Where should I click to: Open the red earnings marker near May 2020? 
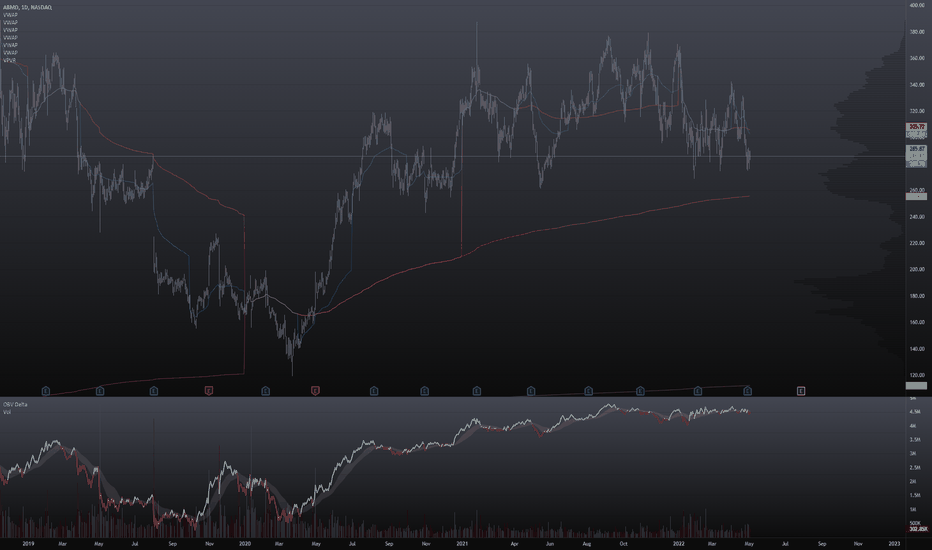click(315, 391)
